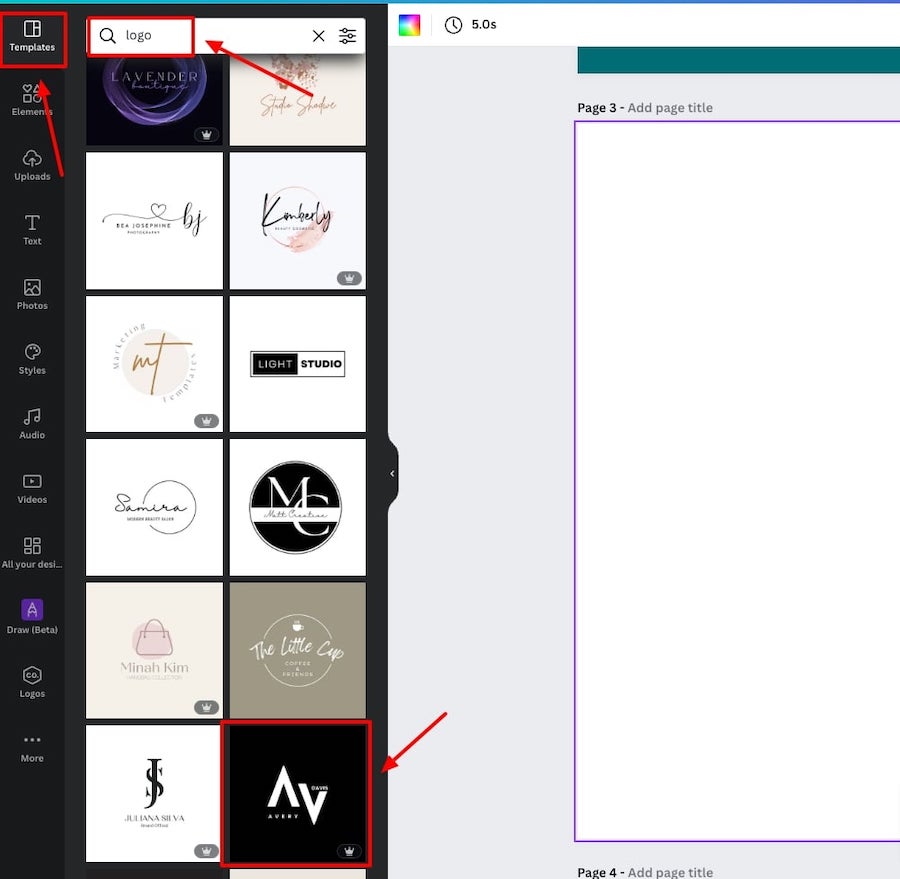Select the Avery Davis black logo template
The image size is (900, 879).
coord(297,793)
